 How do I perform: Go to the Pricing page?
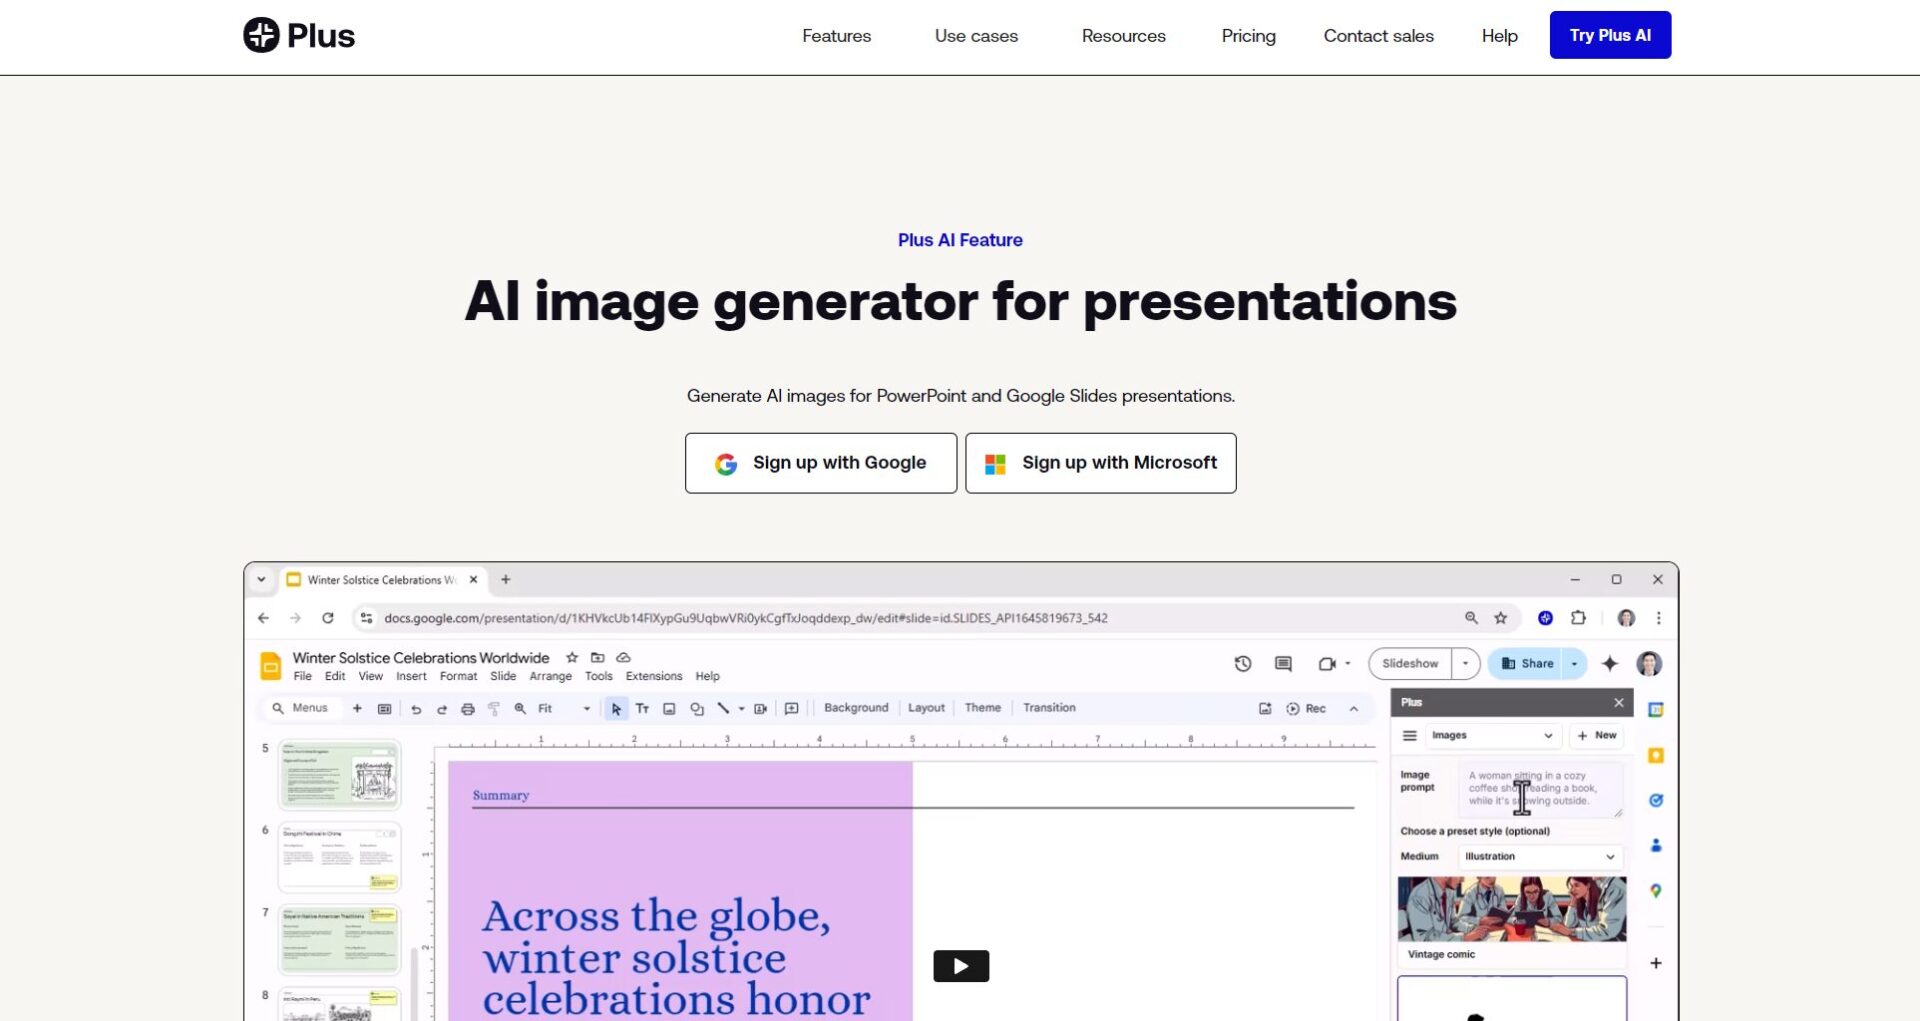[x=1248, y=36]
